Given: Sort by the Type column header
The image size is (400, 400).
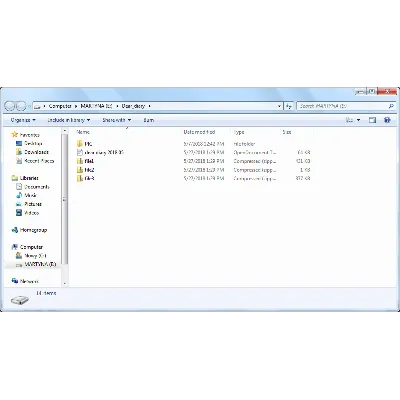Looking at the screenshot, I should click(x=239, y=132).
